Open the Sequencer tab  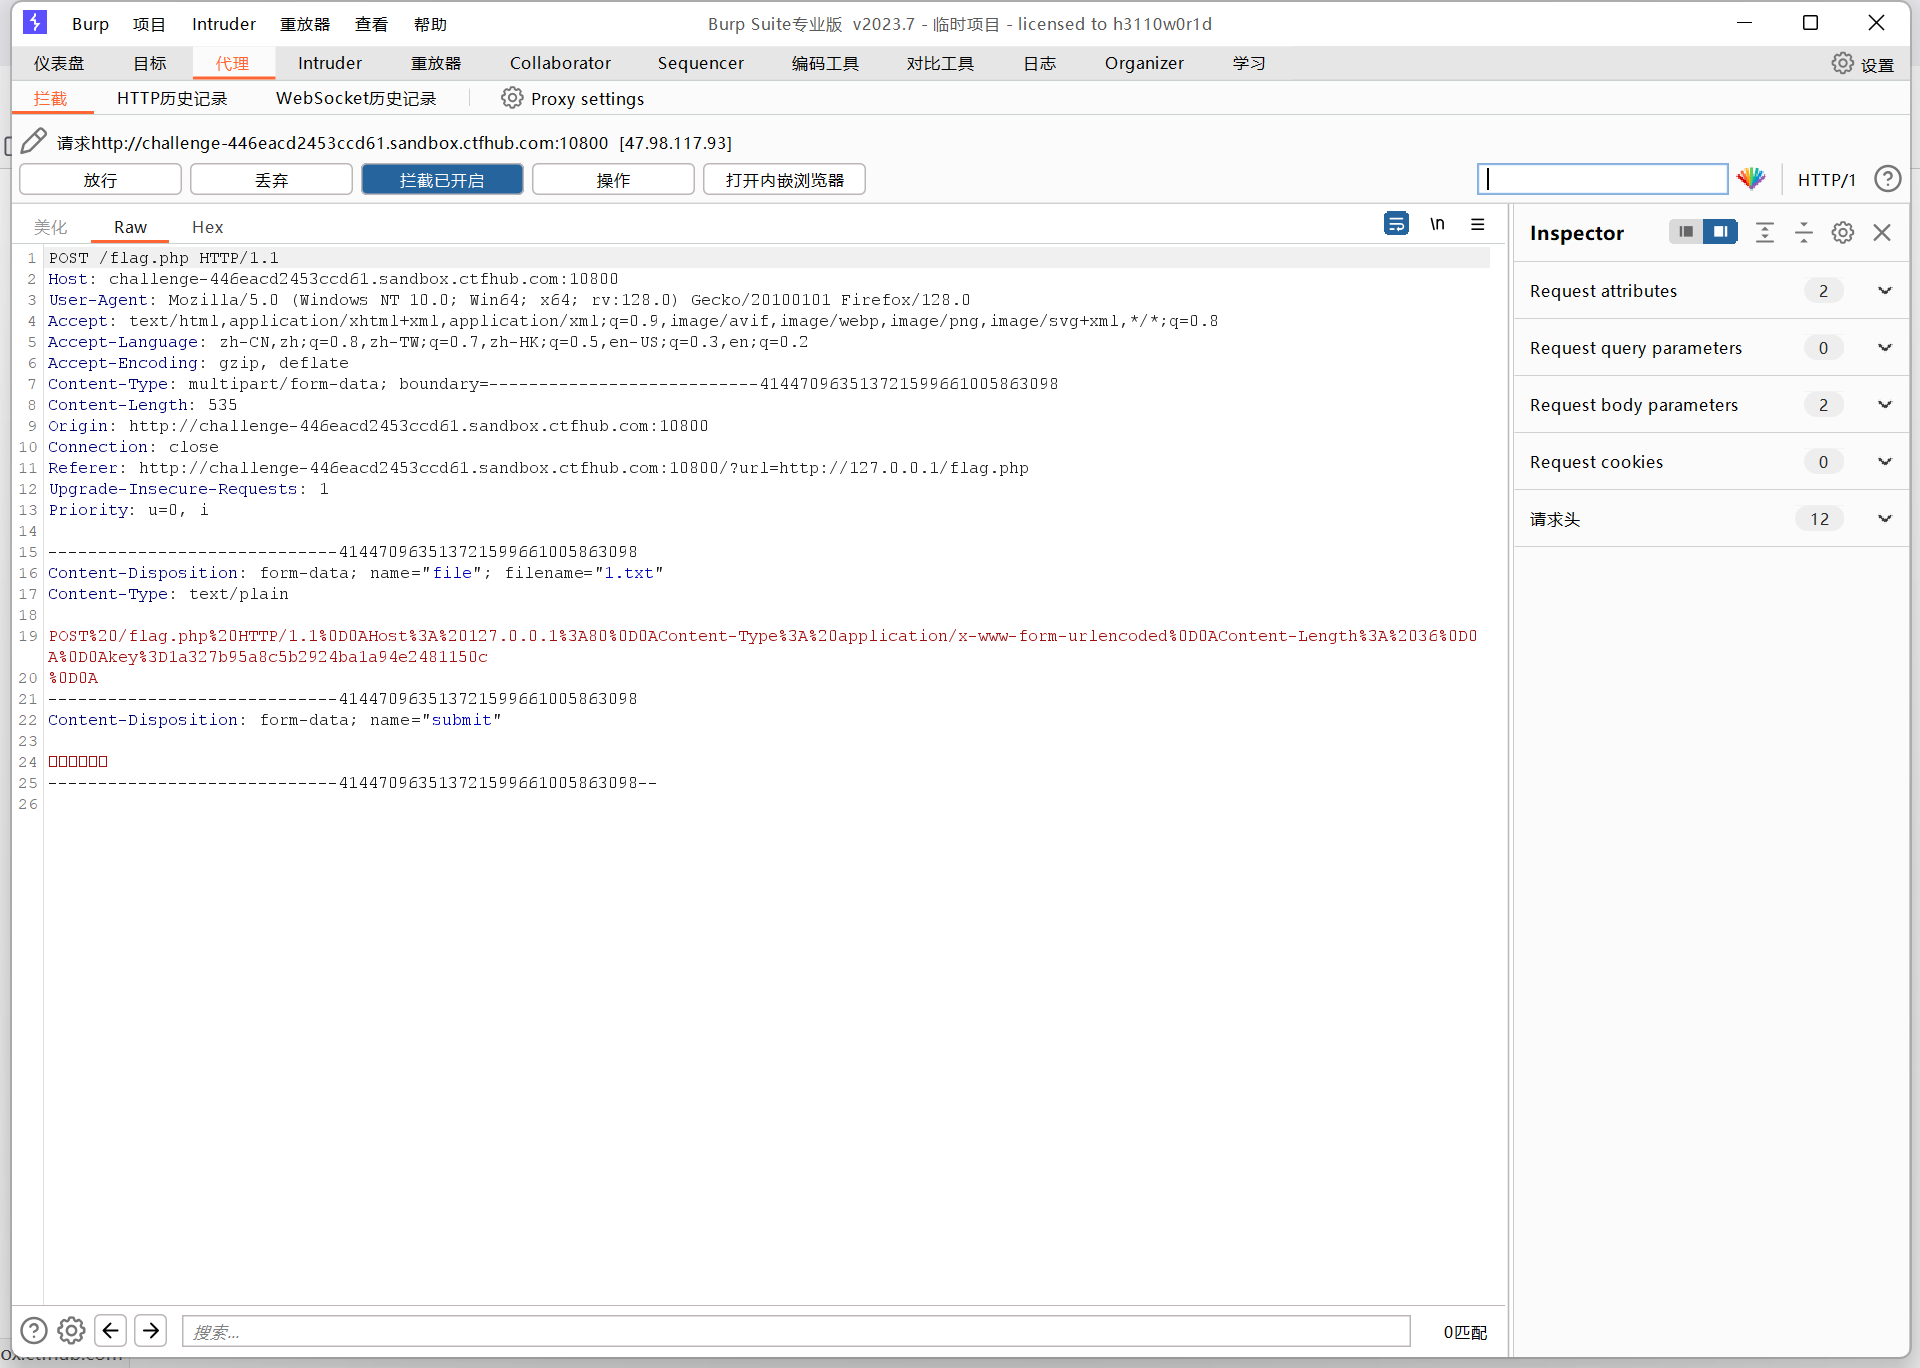pos(701,63)
